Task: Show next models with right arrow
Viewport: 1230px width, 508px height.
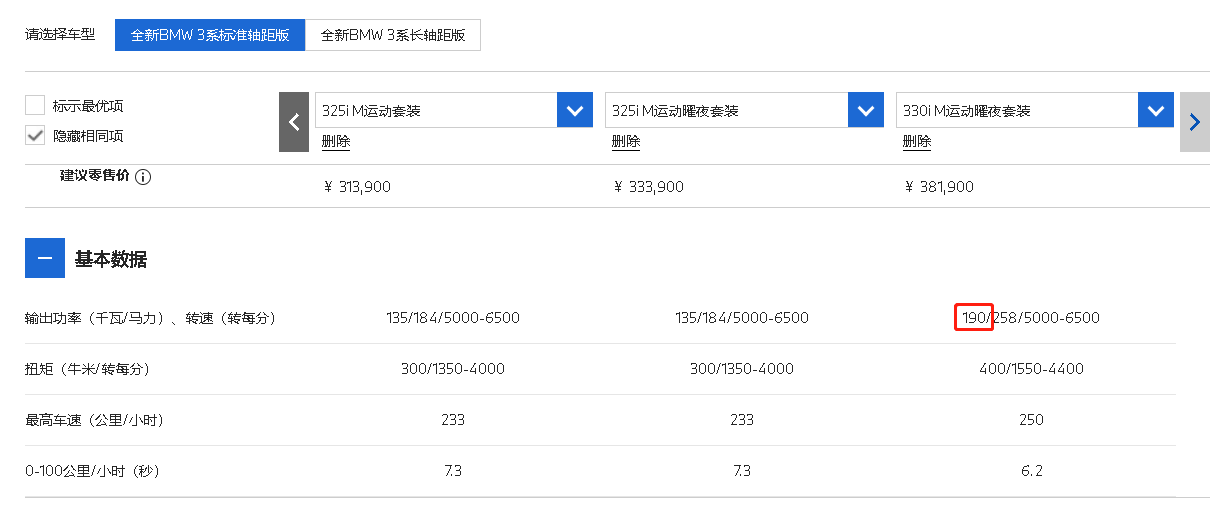Action: pyautogui.click(x=1195, y=122)
